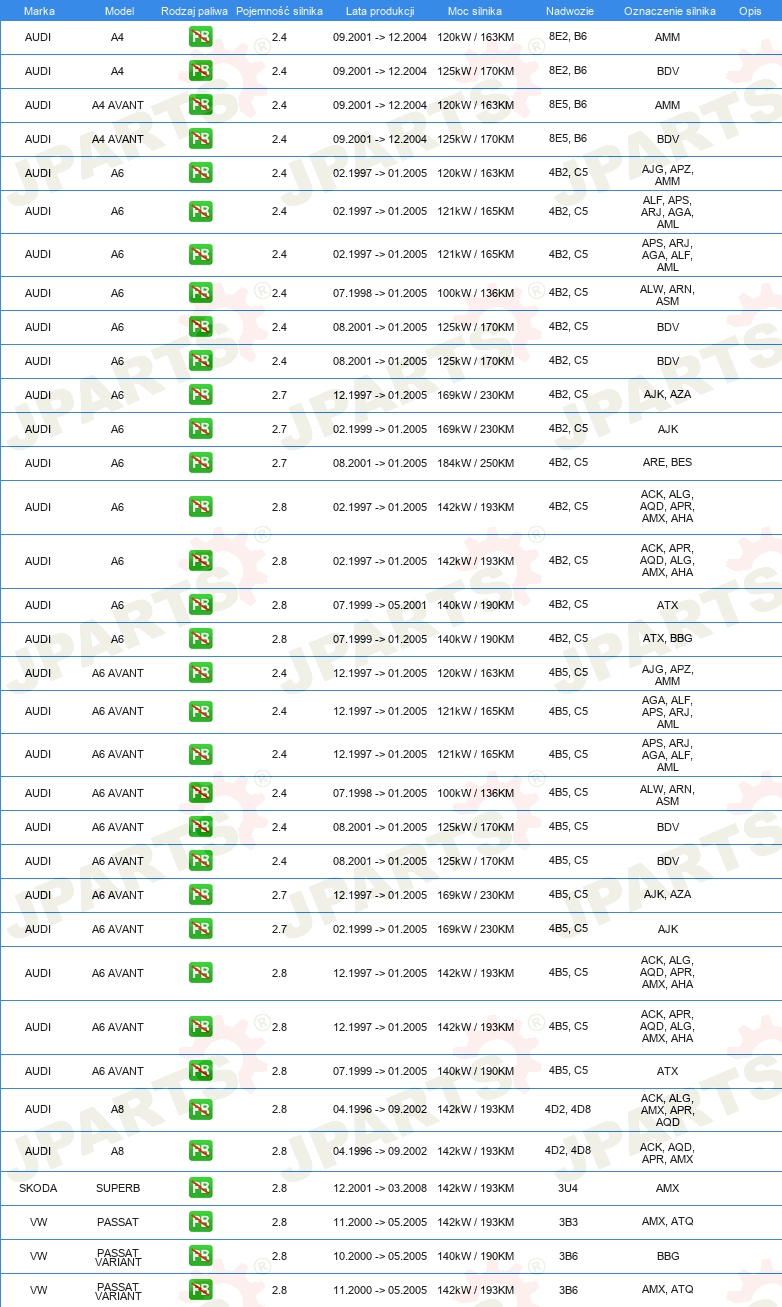Viewport: 782px width, 1307px height.
Task: Click the BBG engine code in the PASSAT VARIANT row
Action: tap(667, 1256)
